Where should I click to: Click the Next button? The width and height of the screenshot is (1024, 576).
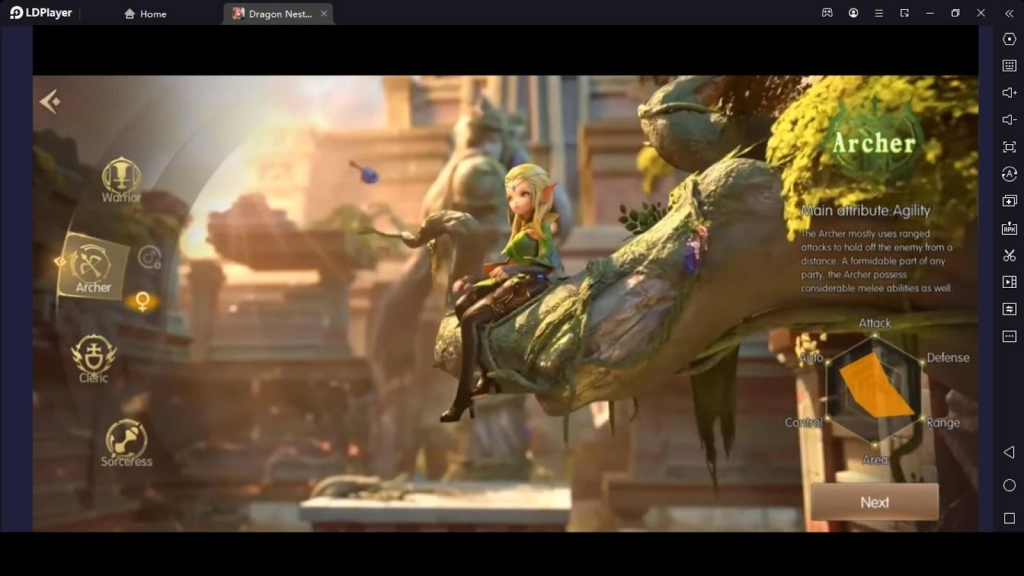(x=874, y=502)
